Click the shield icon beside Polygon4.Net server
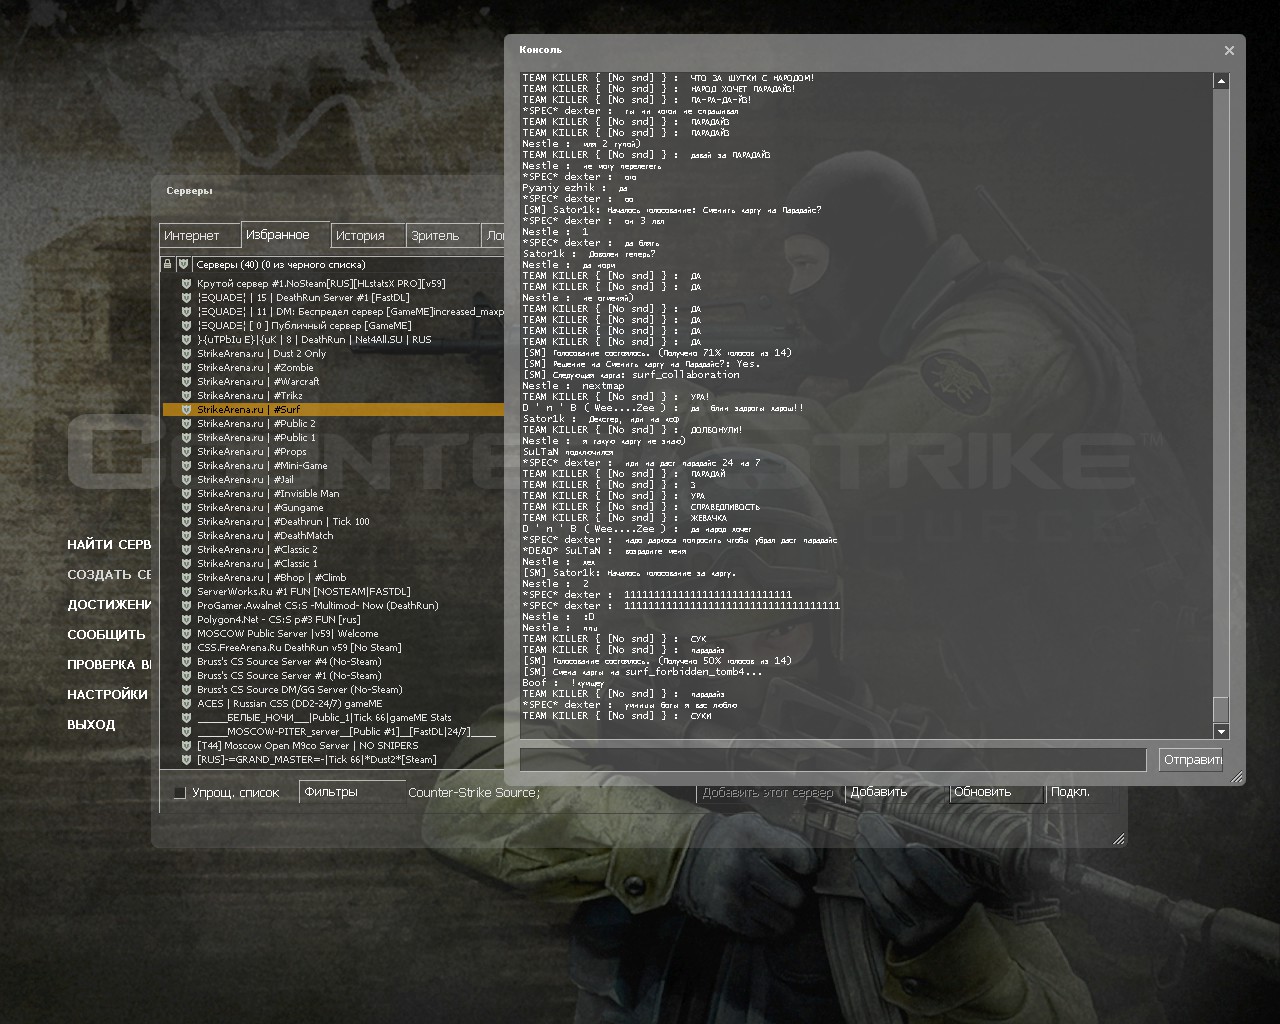This screenshot has width=1280, height=1024. (x=186, y=620)
